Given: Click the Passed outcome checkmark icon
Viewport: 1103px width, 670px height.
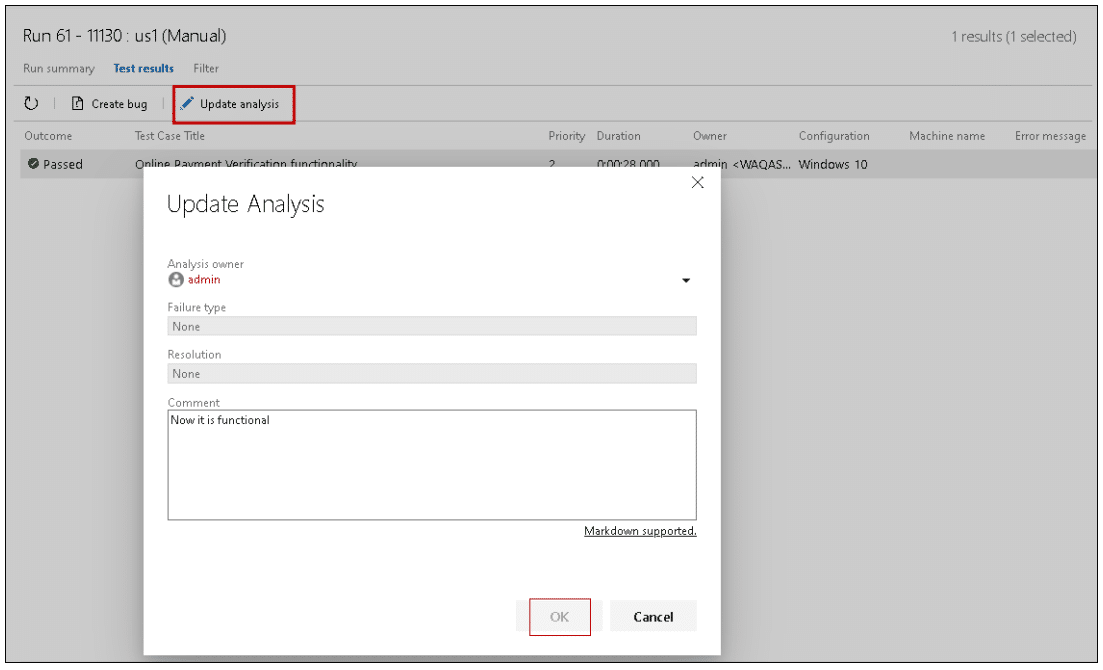Looking at the screenshot, I should point(31,163).
